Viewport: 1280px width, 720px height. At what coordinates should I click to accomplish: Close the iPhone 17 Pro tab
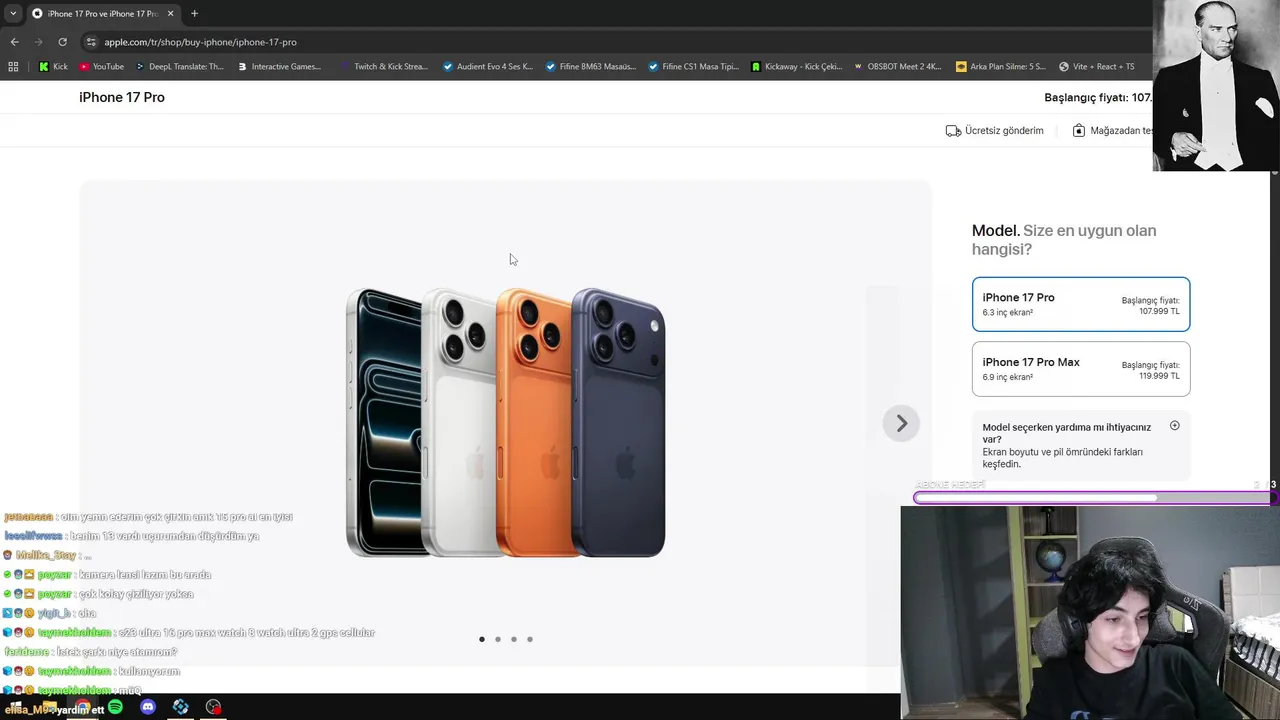(170, 13)
